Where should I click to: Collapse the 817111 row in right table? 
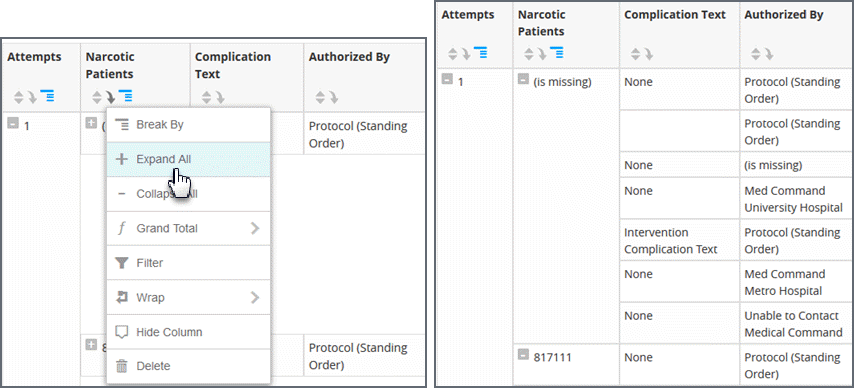523,355
